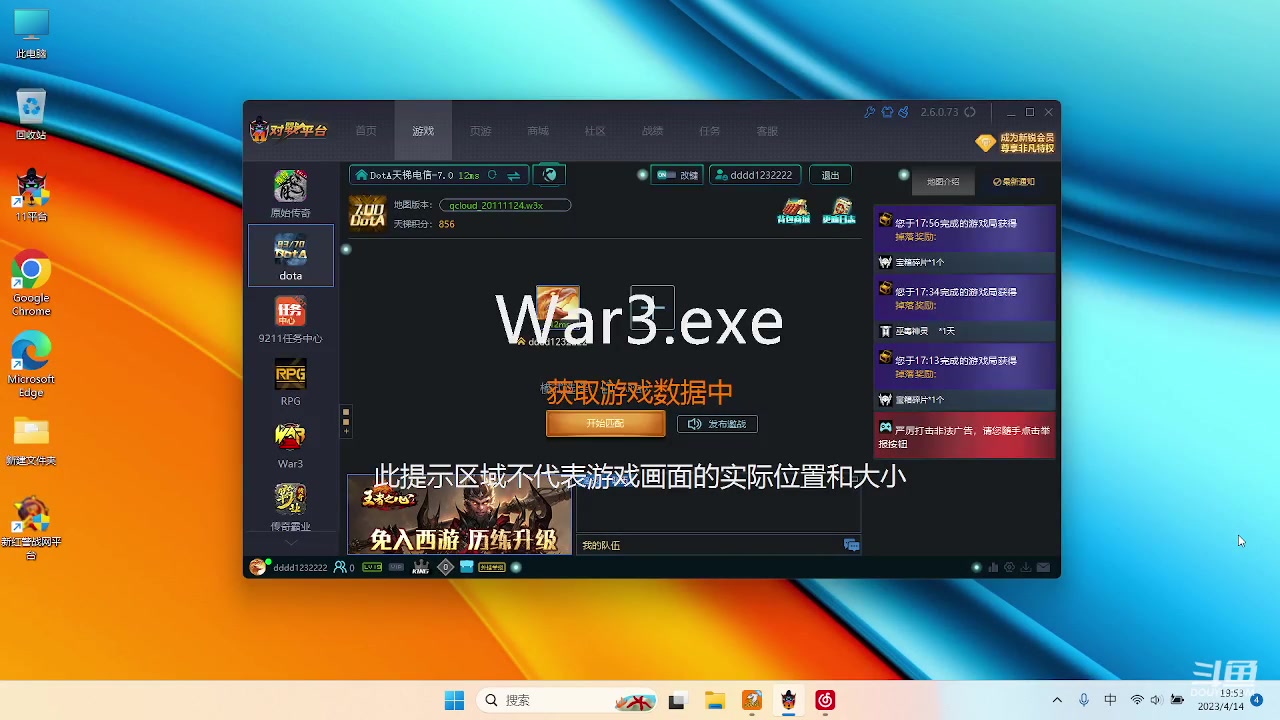The width and height of the screenshot is (1280, 720).
Task: Open the 17:56 game reward notification
Action: [x=965, y=229]
